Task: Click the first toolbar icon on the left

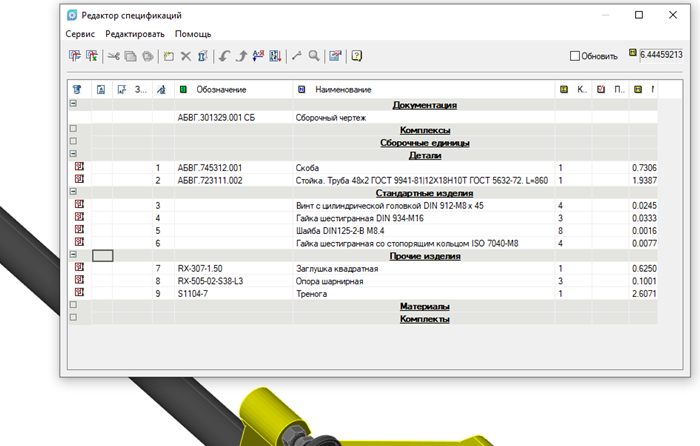Action: pos(74,56)
